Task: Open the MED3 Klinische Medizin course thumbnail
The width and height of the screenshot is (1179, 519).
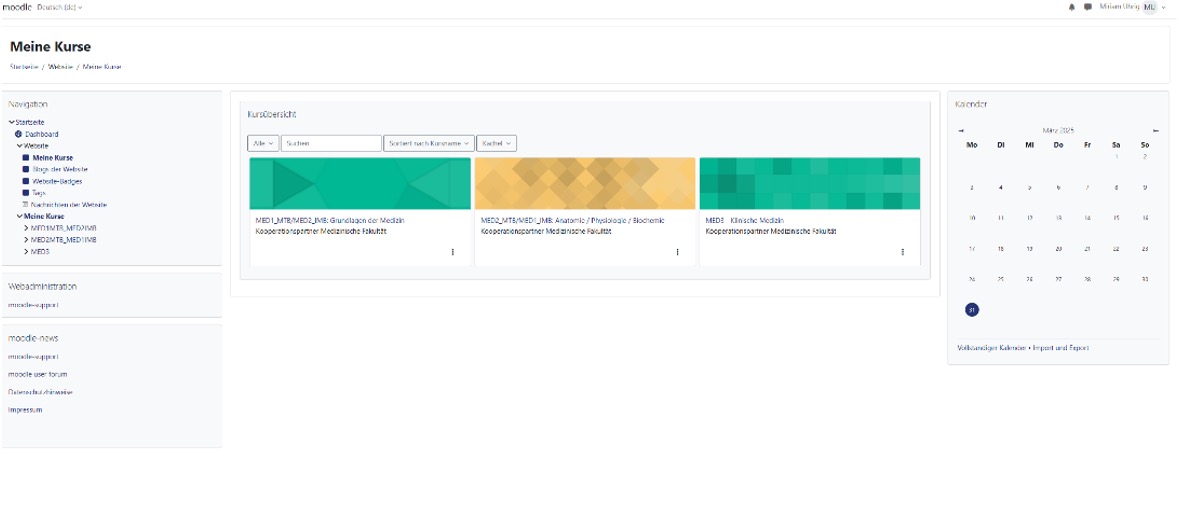Action: (x=809, y=183)
